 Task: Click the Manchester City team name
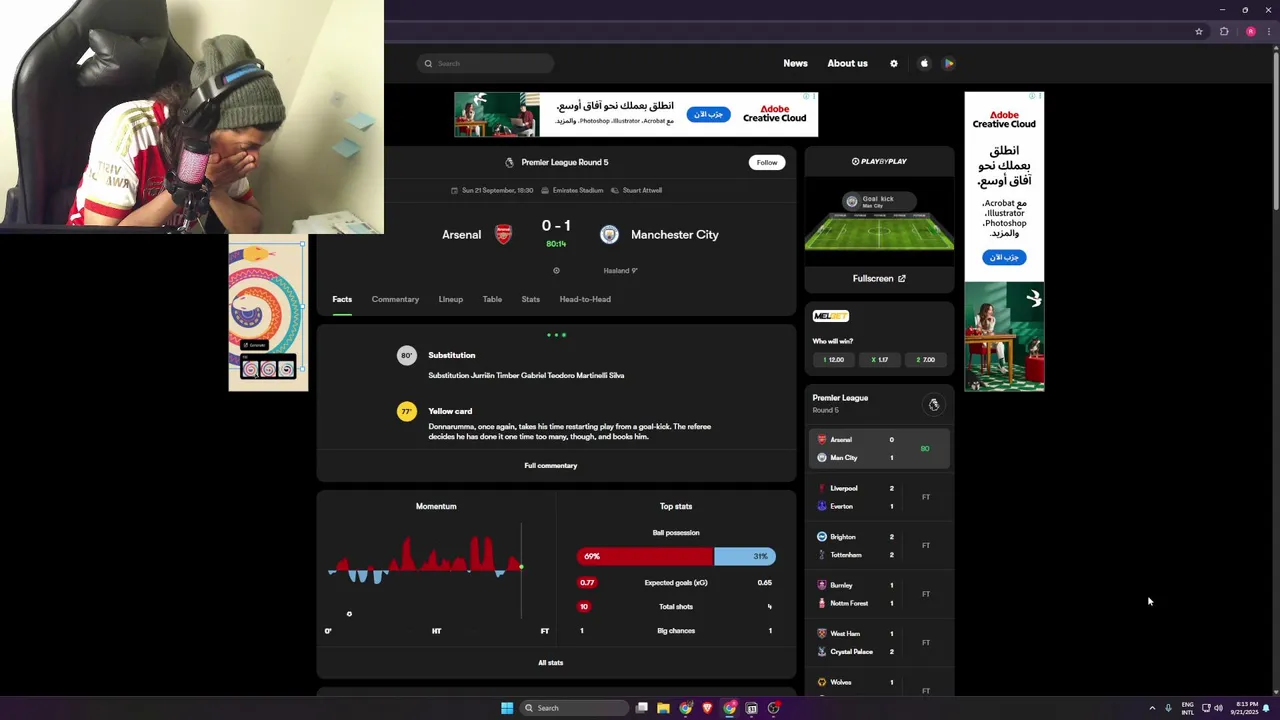[674, 234]
